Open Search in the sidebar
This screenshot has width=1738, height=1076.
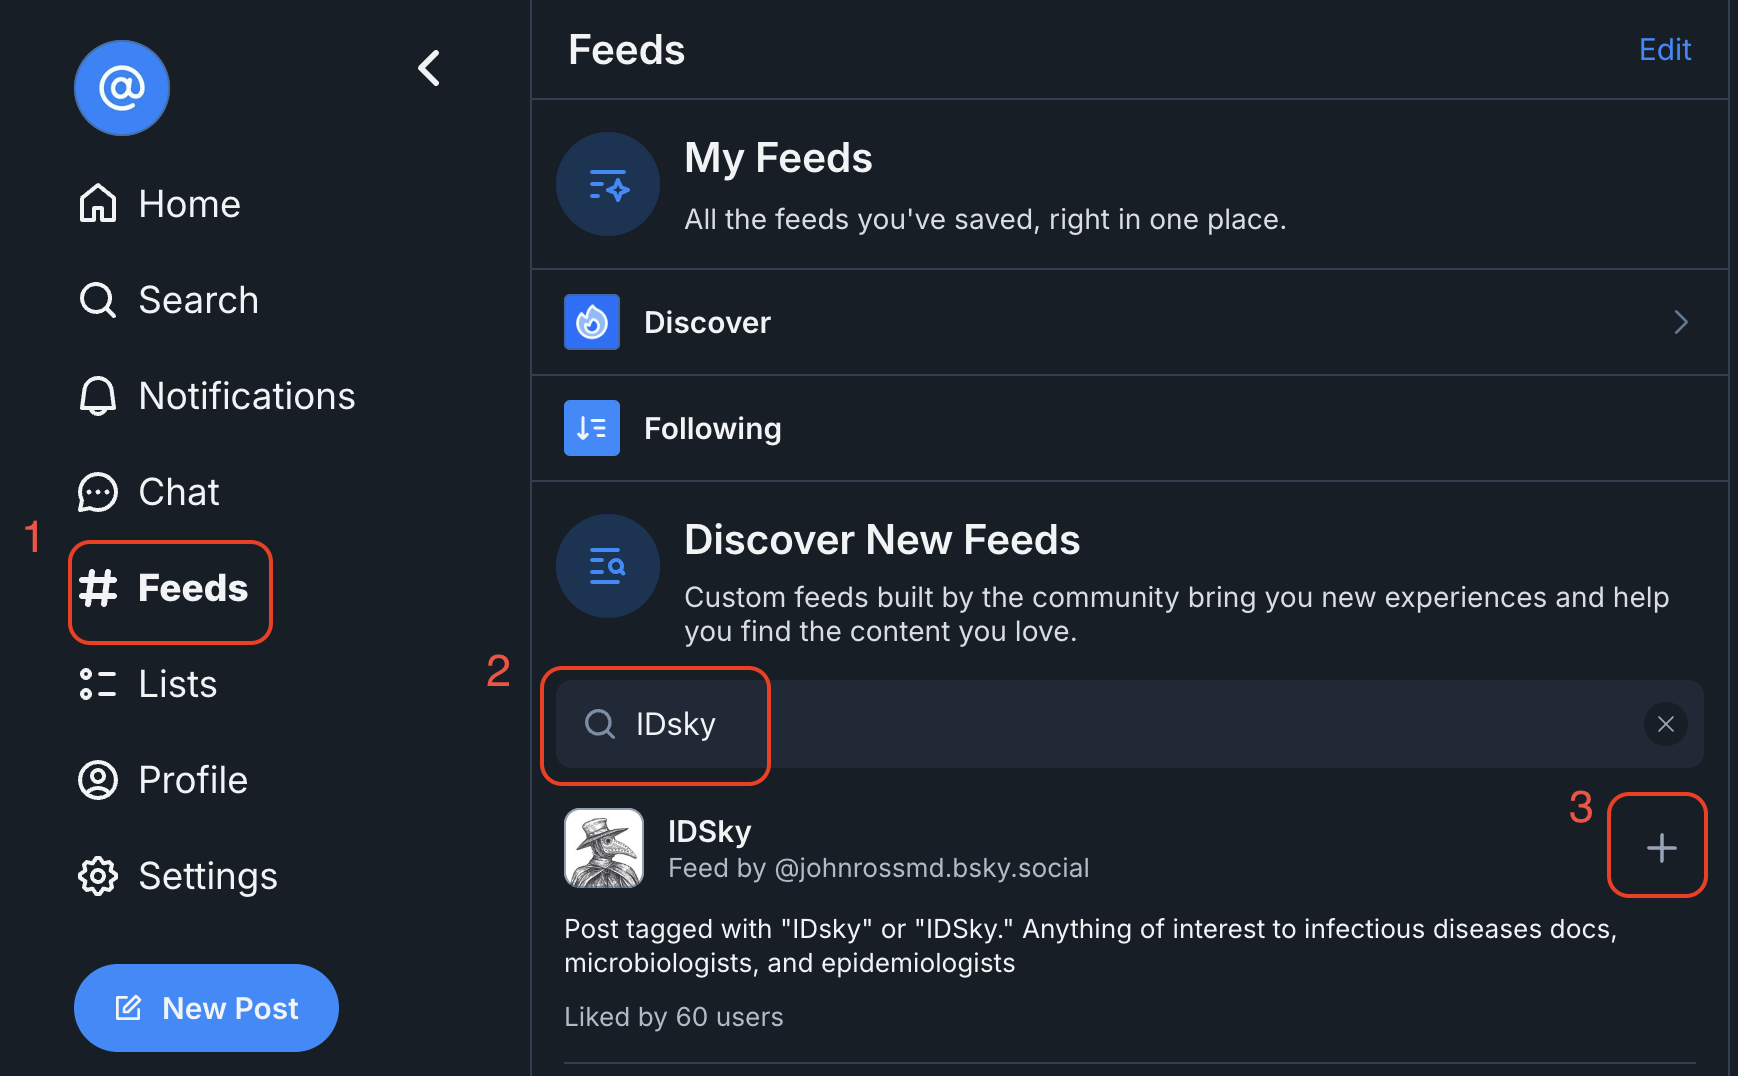[169, 300]
